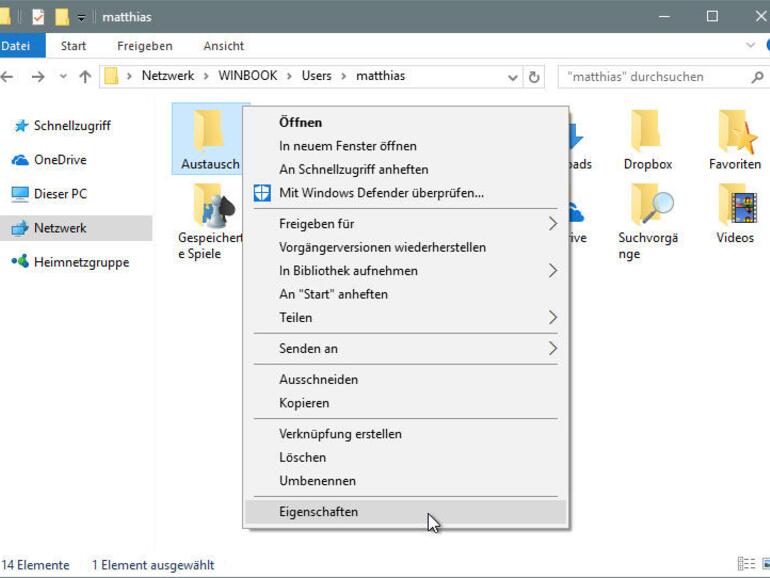The image size is (770, 578).
Task: Open the Freigeben ribbon tab
Action: pyautogui.click(x=144, y=46)
